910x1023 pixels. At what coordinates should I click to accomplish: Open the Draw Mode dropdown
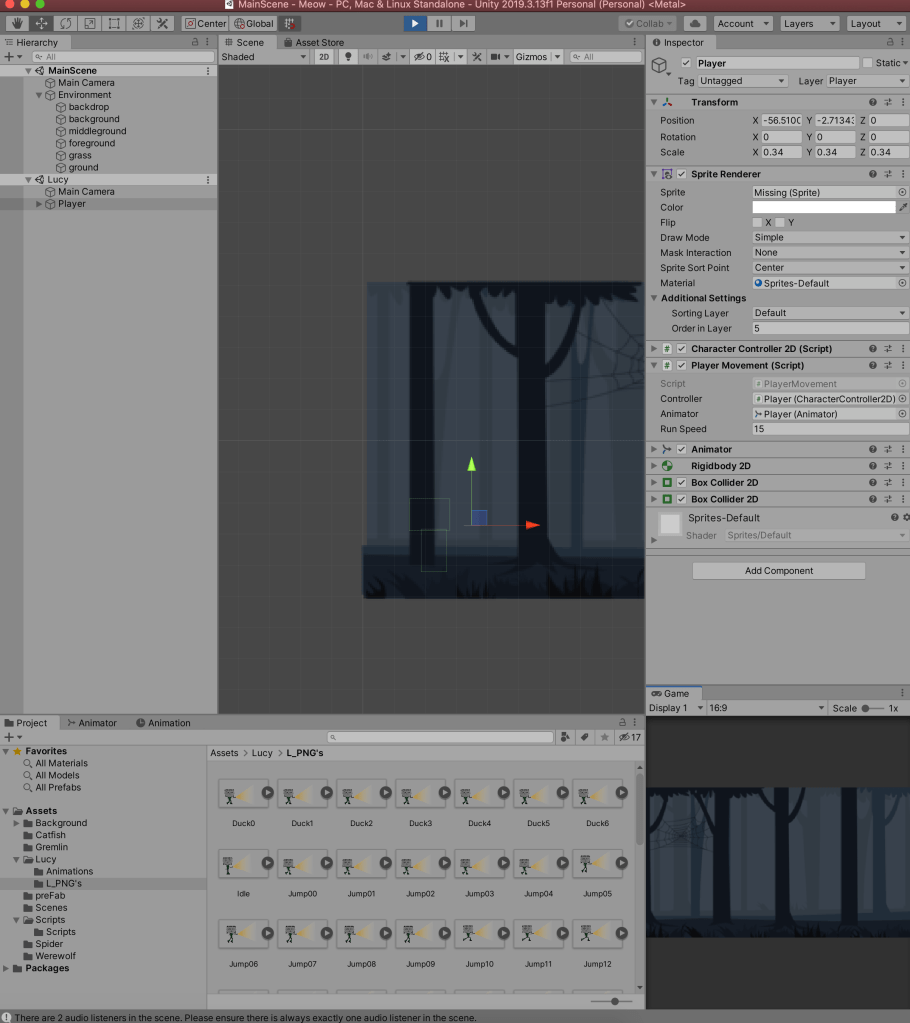[x=829, y=238]
